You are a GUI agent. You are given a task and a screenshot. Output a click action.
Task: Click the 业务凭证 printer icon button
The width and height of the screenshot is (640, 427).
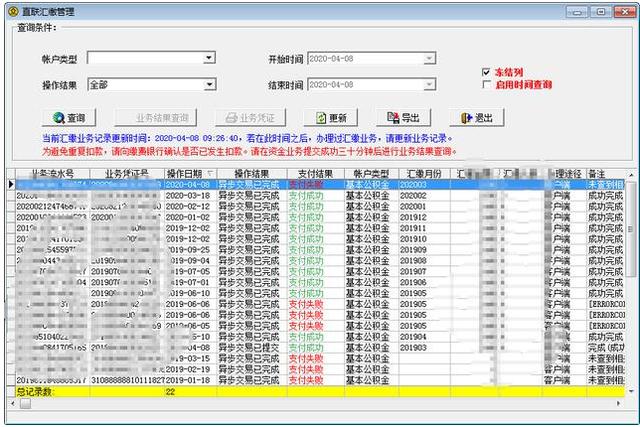250,118
